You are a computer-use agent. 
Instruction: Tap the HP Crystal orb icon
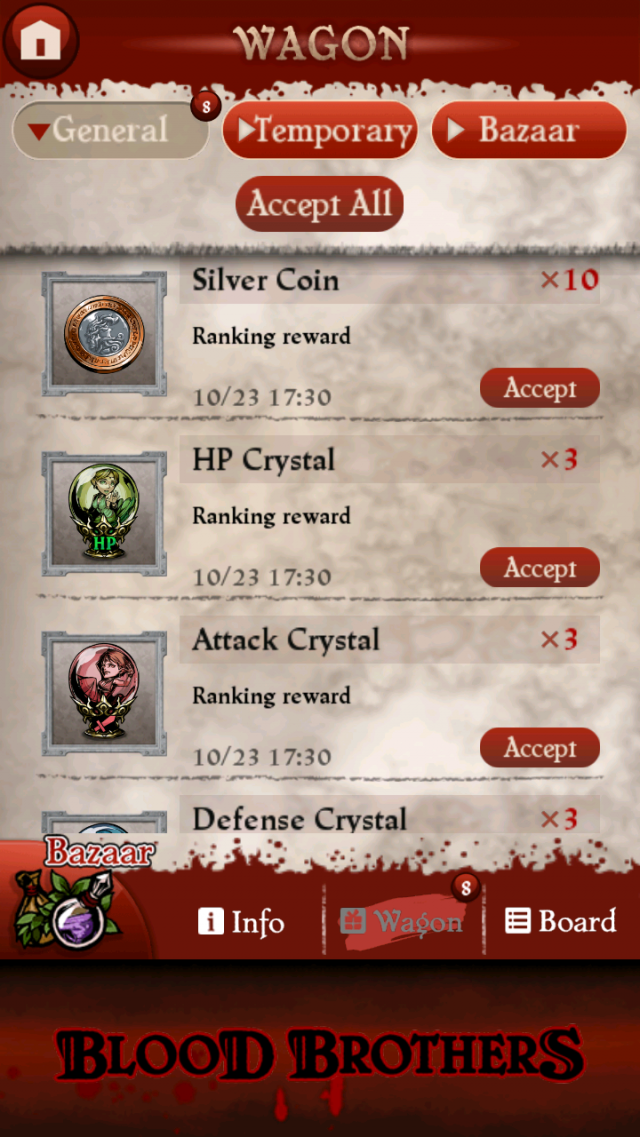[x=104, y=514]
